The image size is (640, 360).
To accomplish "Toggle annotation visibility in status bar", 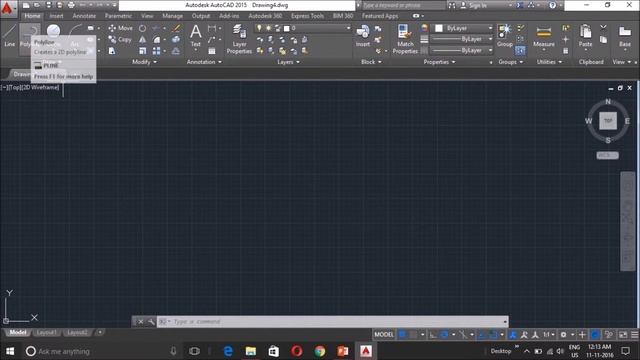I will 513,335.
